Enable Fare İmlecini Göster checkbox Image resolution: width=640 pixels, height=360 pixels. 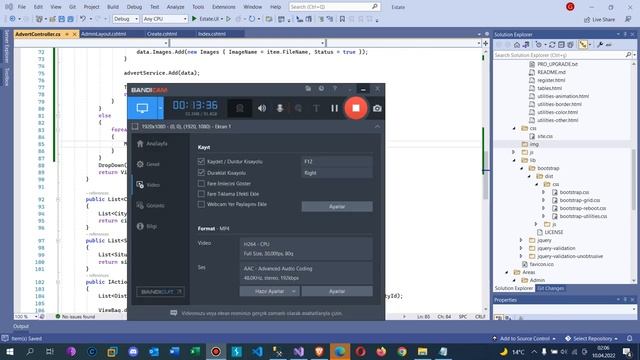201,184
